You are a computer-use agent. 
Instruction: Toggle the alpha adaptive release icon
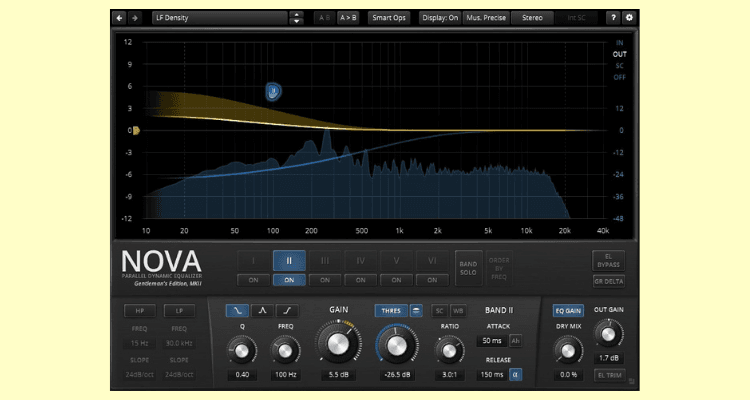(x=515, y=375)
